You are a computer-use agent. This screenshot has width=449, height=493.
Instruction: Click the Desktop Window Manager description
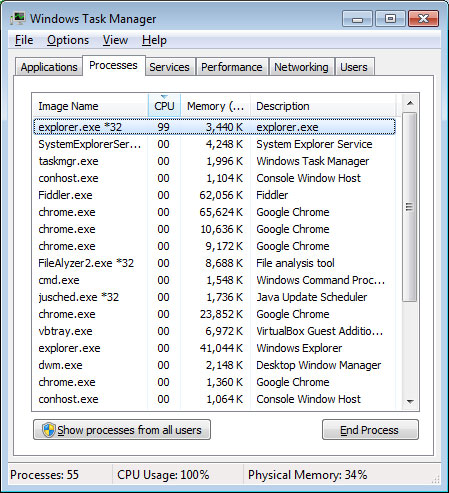(x=319, y=365)
